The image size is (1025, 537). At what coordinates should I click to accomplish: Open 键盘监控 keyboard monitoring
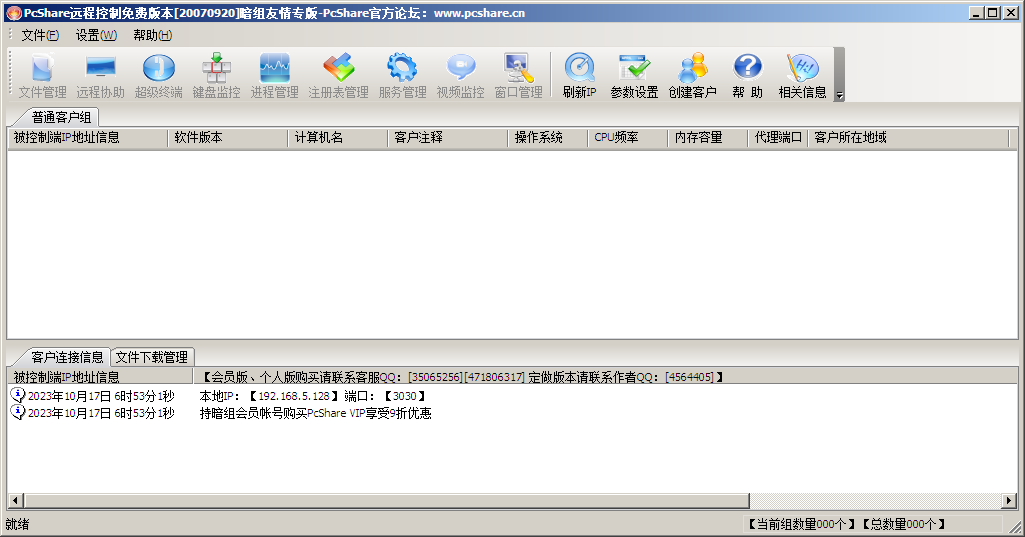(x=216, y=75)
